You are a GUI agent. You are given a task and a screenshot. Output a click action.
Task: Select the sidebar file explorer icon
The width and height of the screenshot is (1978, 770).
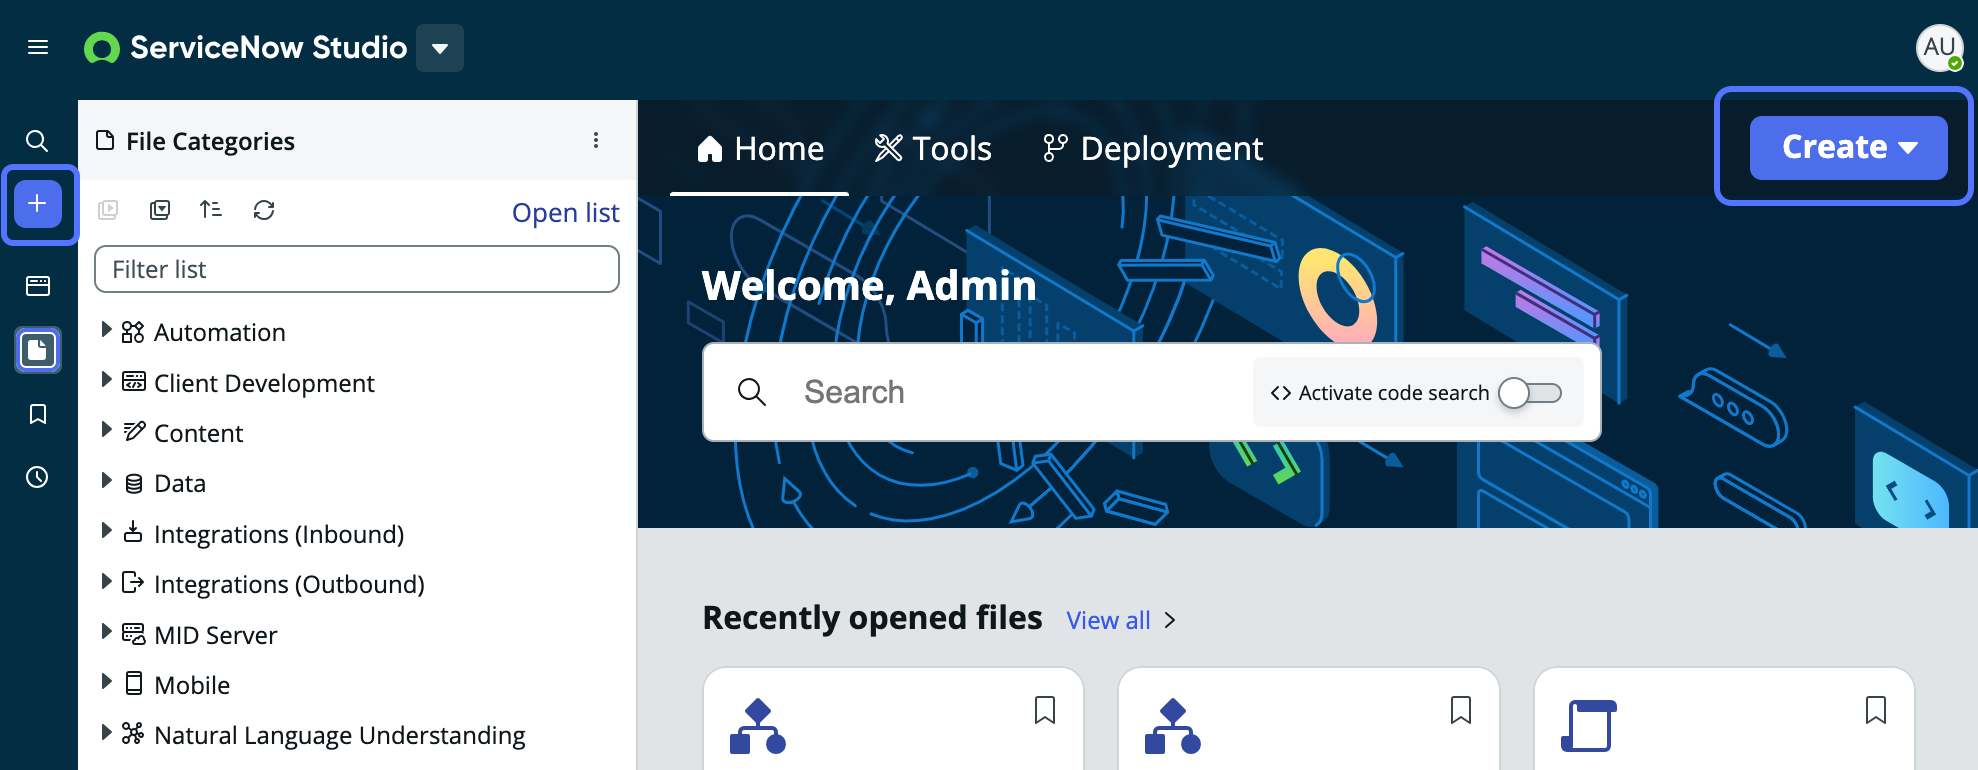[x=38, y=350]
